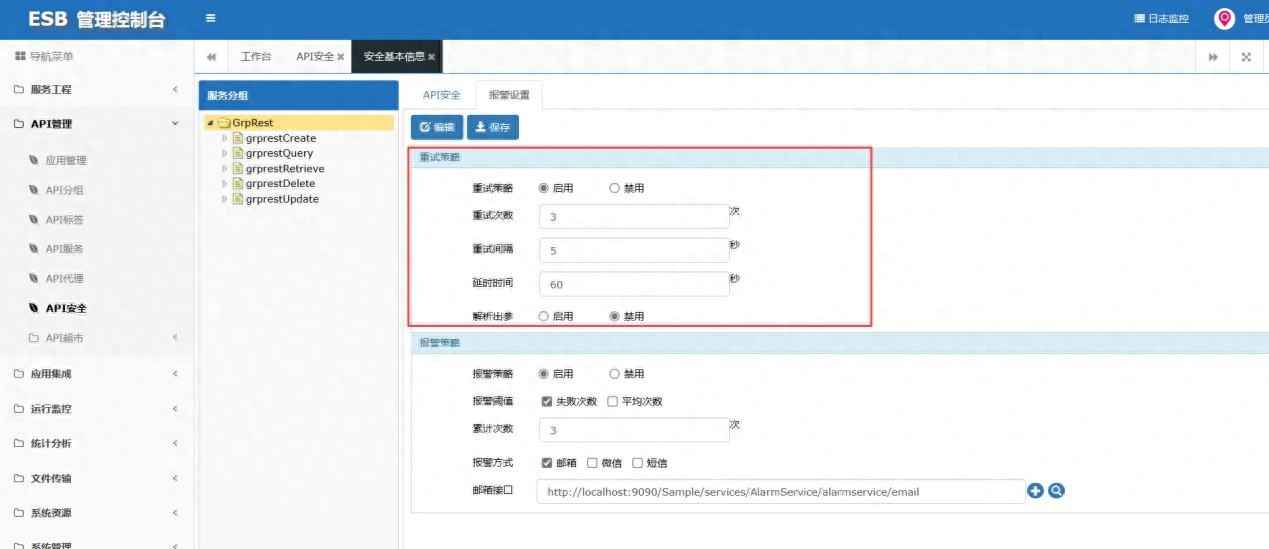Toggle the hamburger menu icon
The height and width of the screenshot is (549, 1269).
coord(210,18)
